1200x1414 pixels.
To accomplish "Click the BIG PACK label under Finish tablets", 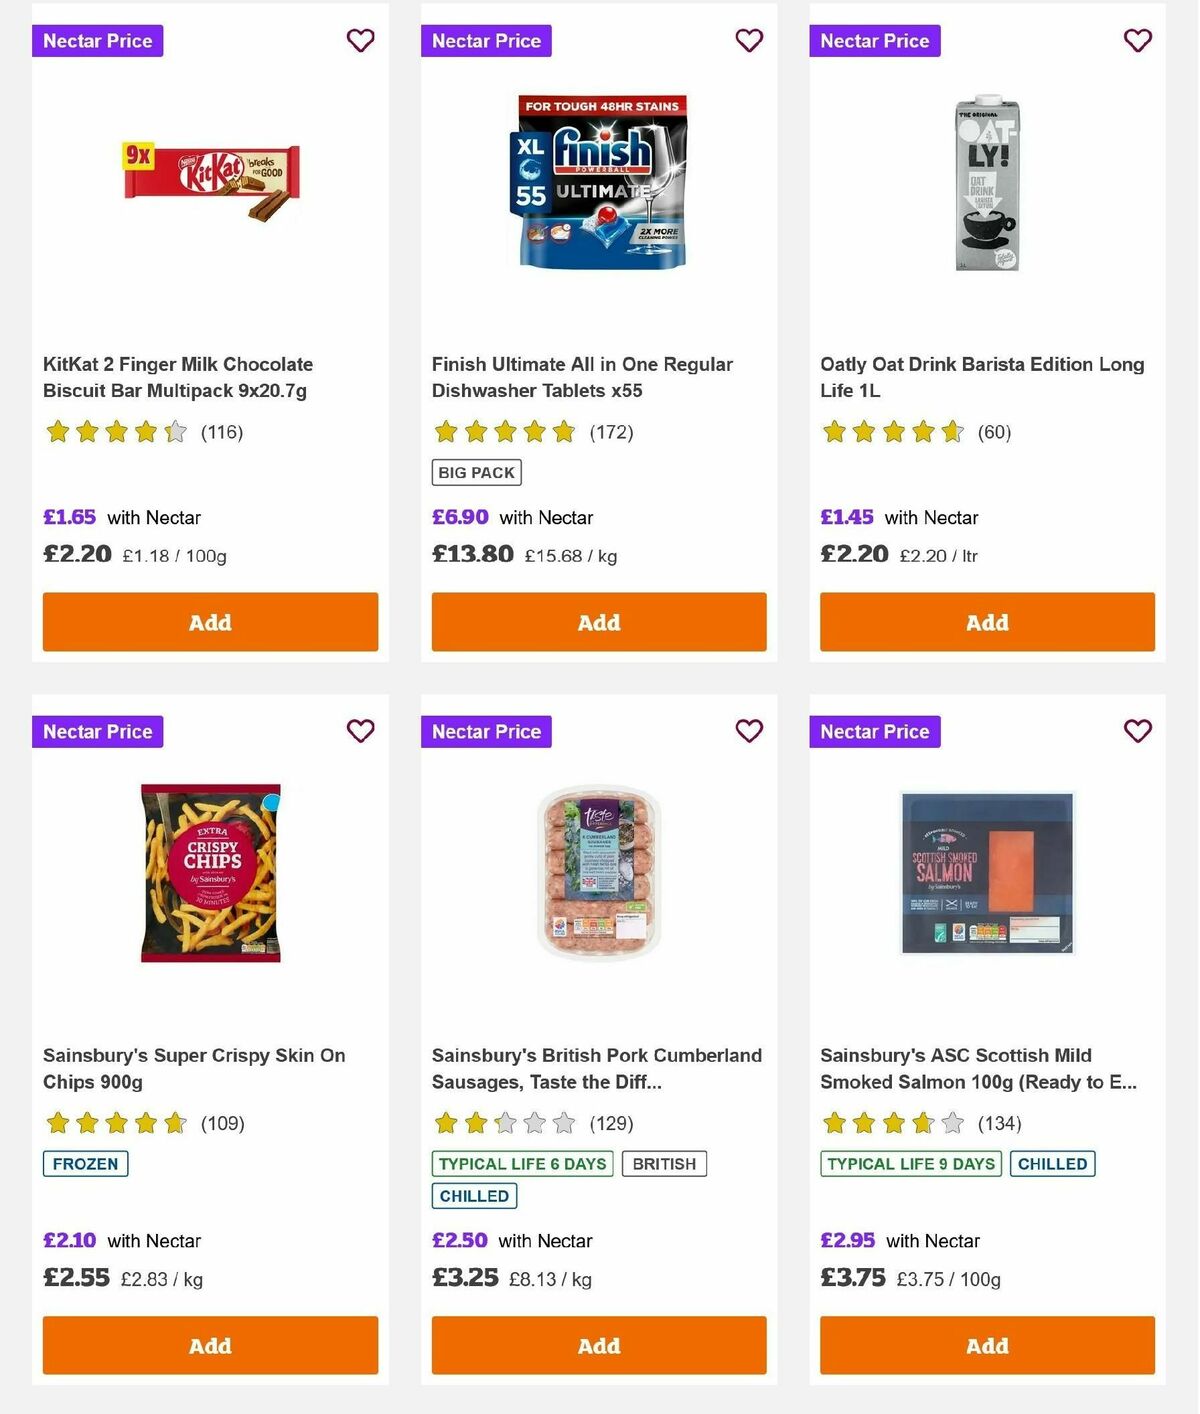I will tap(476, 471).
